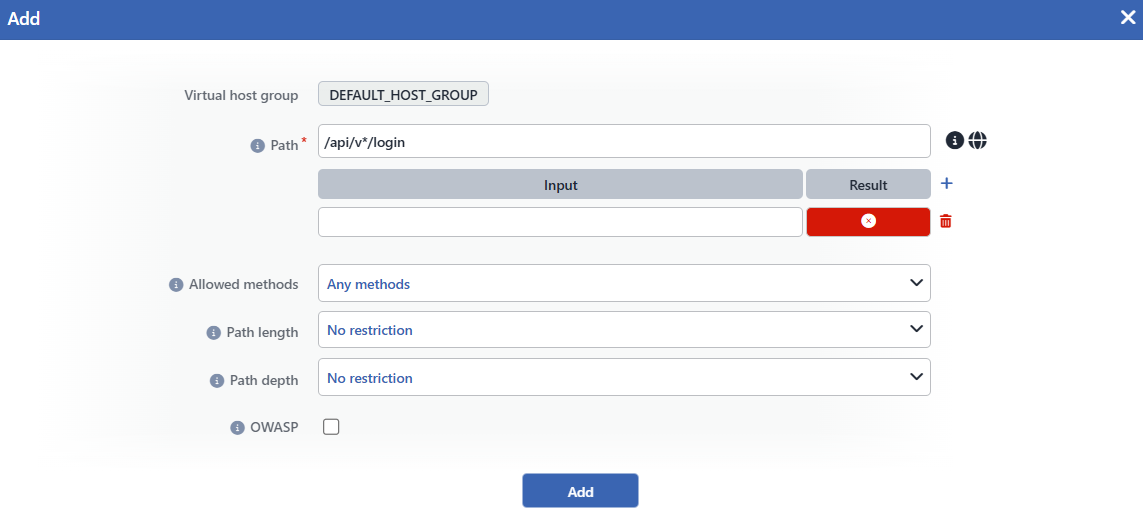Click the Add button at the bottom
This screenshot has width=1143, height=514.
[x=580, y=491]
